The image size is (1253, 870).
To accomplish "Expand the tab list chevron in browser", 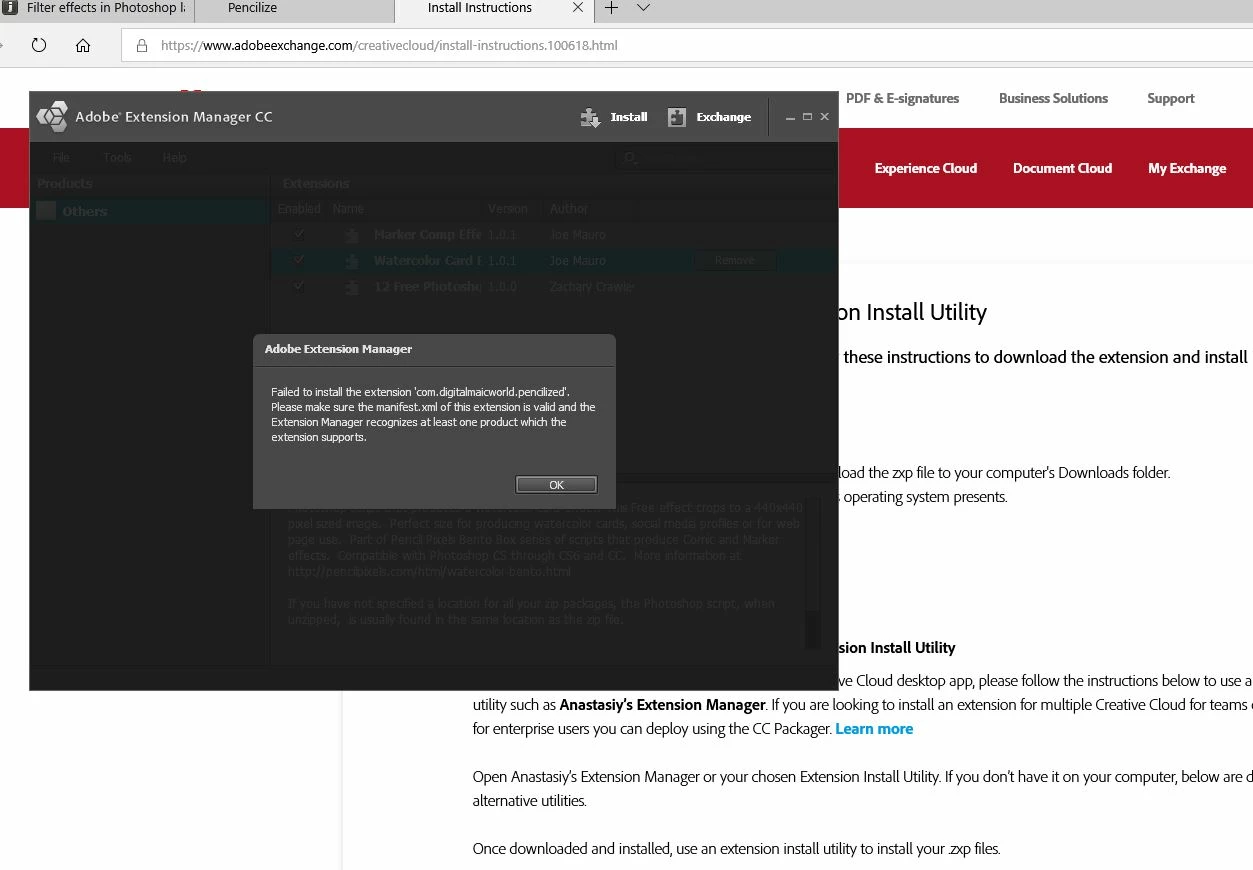I will [x=643, y=8].
